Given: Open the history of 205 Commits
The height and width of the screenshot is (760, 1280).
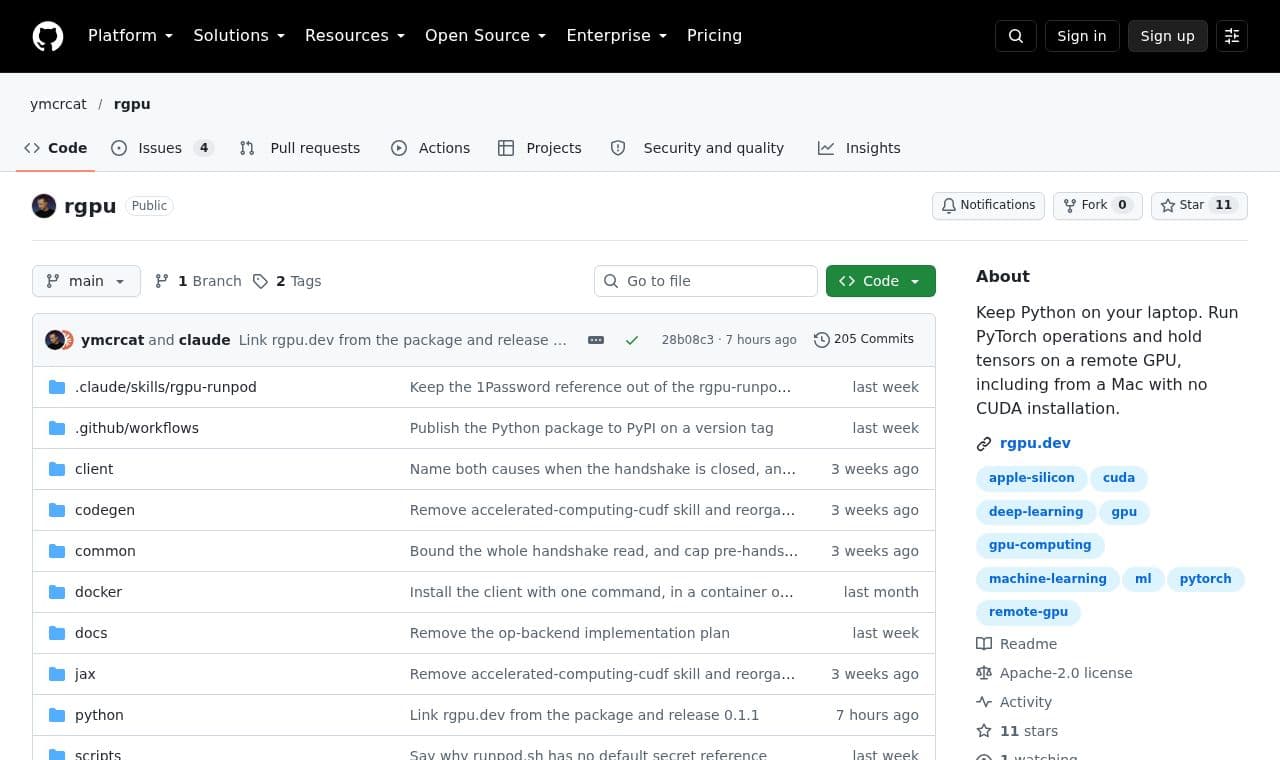Looking at the screenshot, I should (864, 339).
